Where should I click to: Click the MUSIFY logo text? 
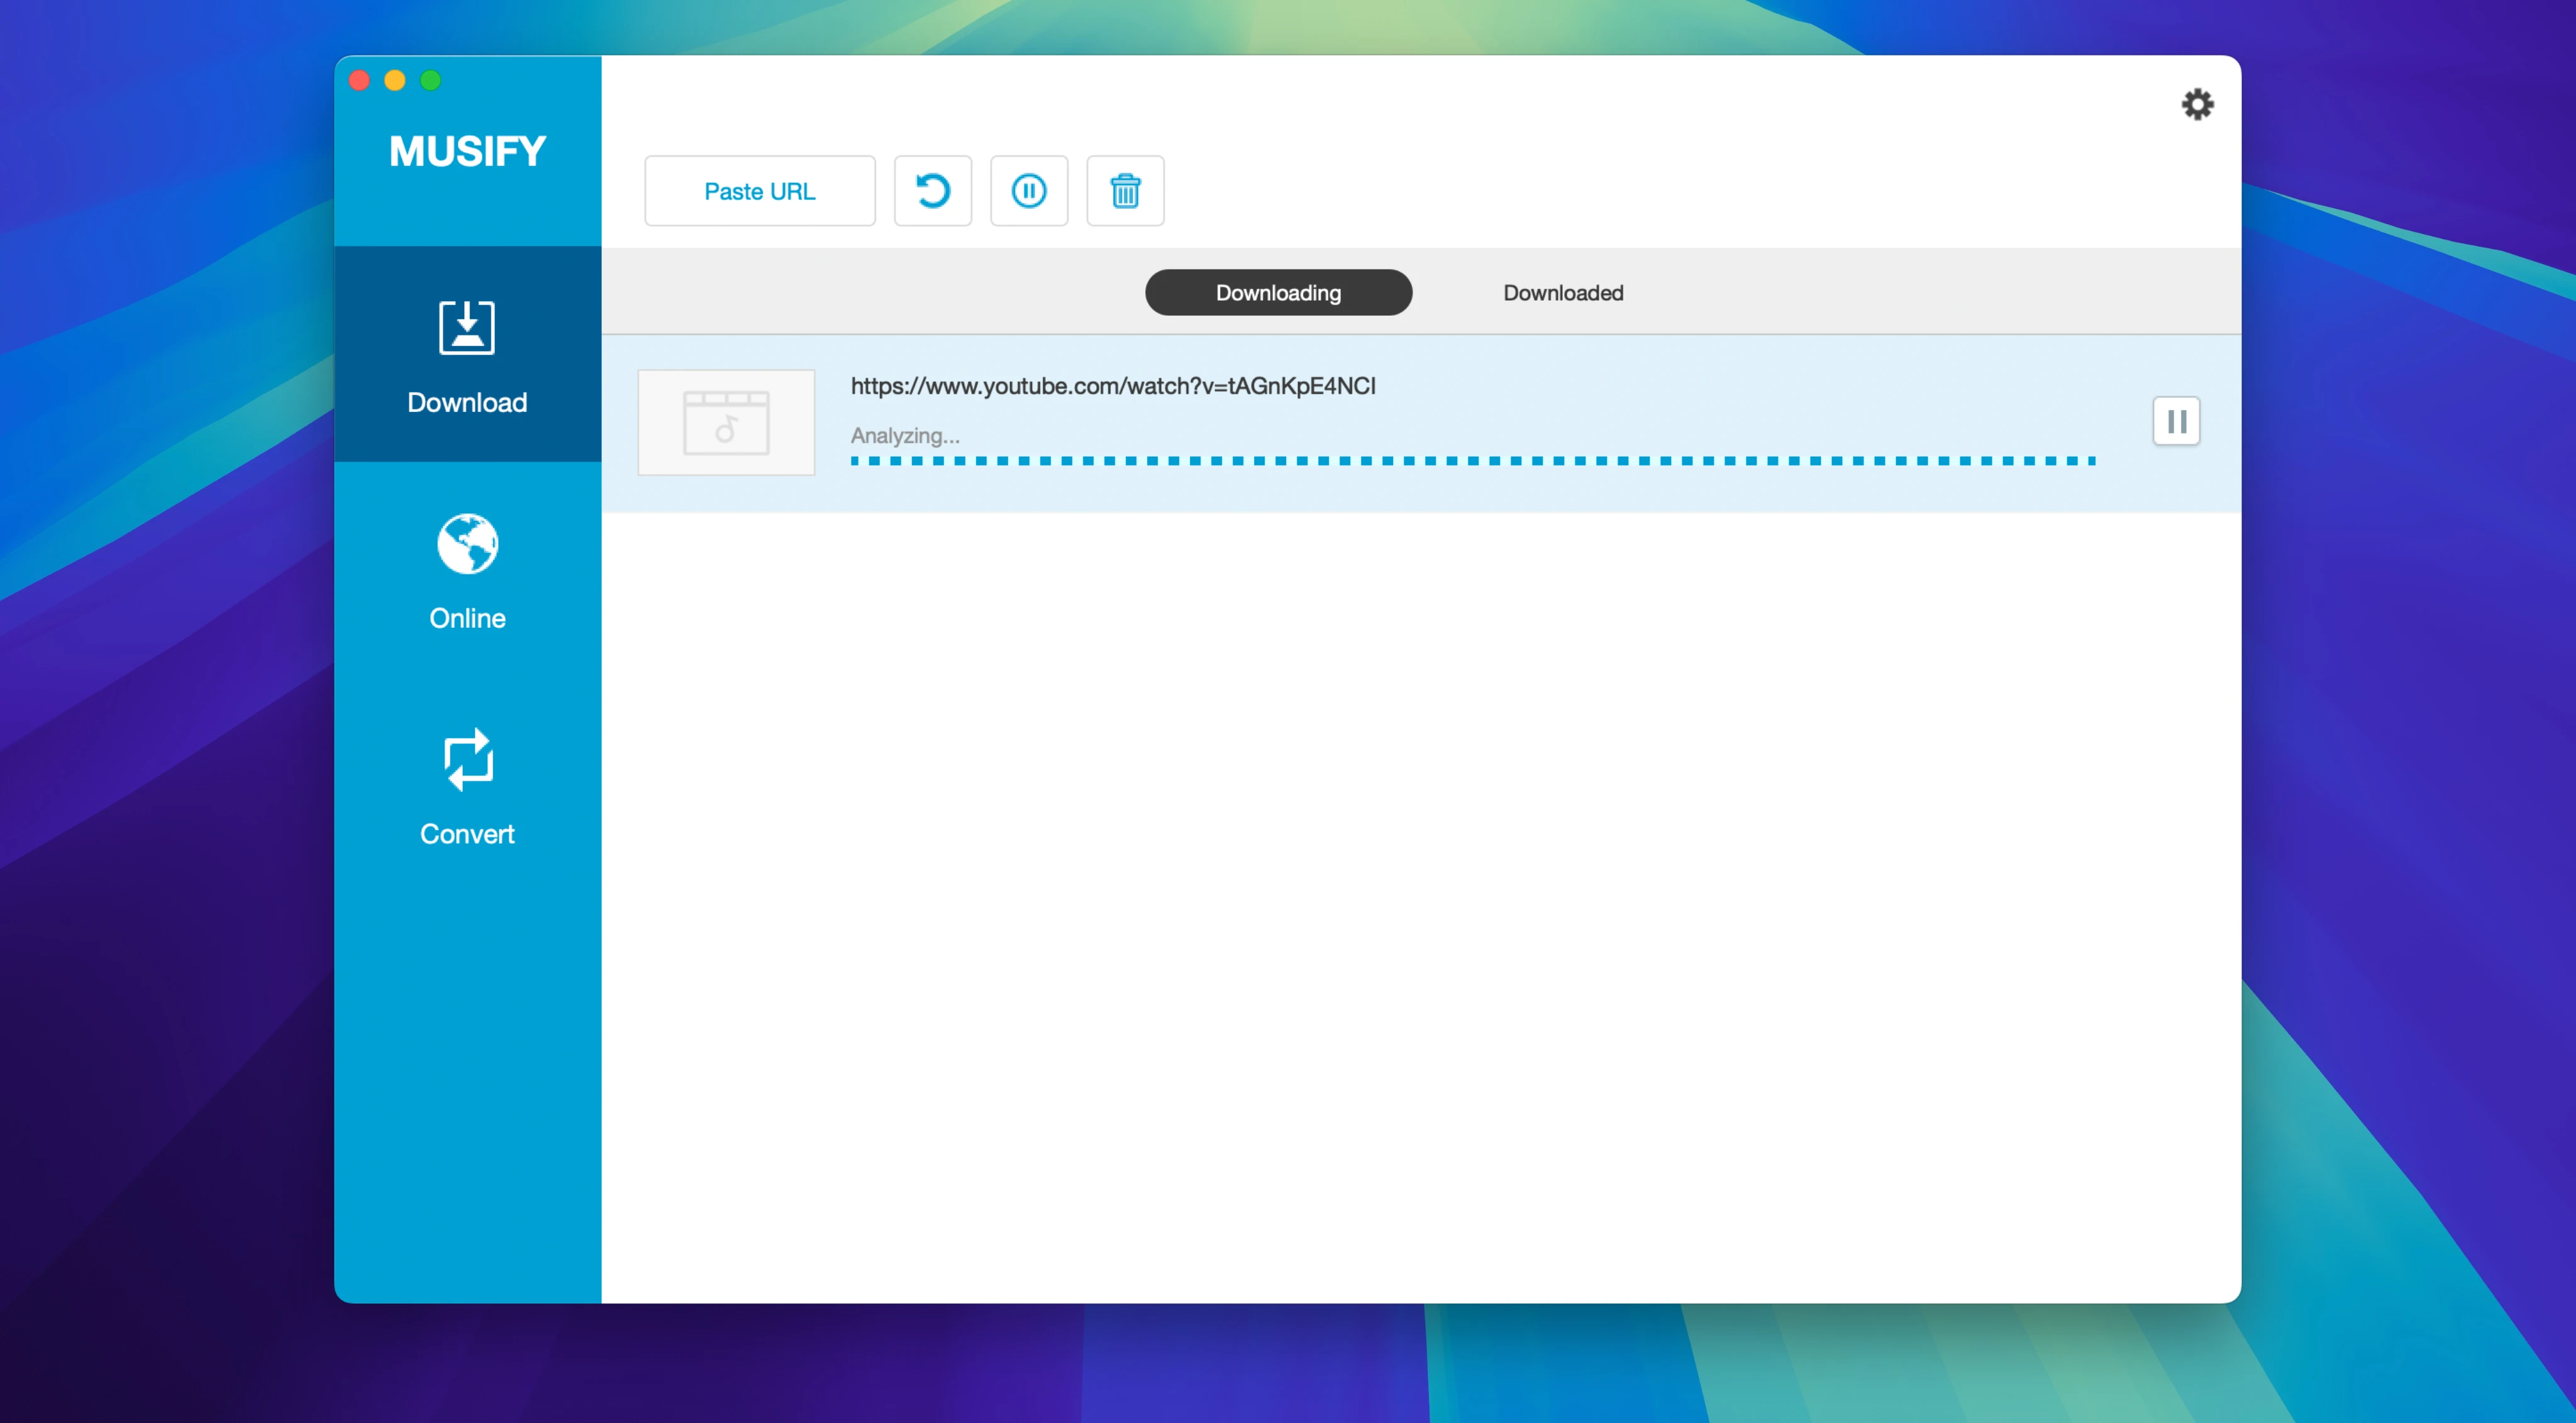point(467,152)
